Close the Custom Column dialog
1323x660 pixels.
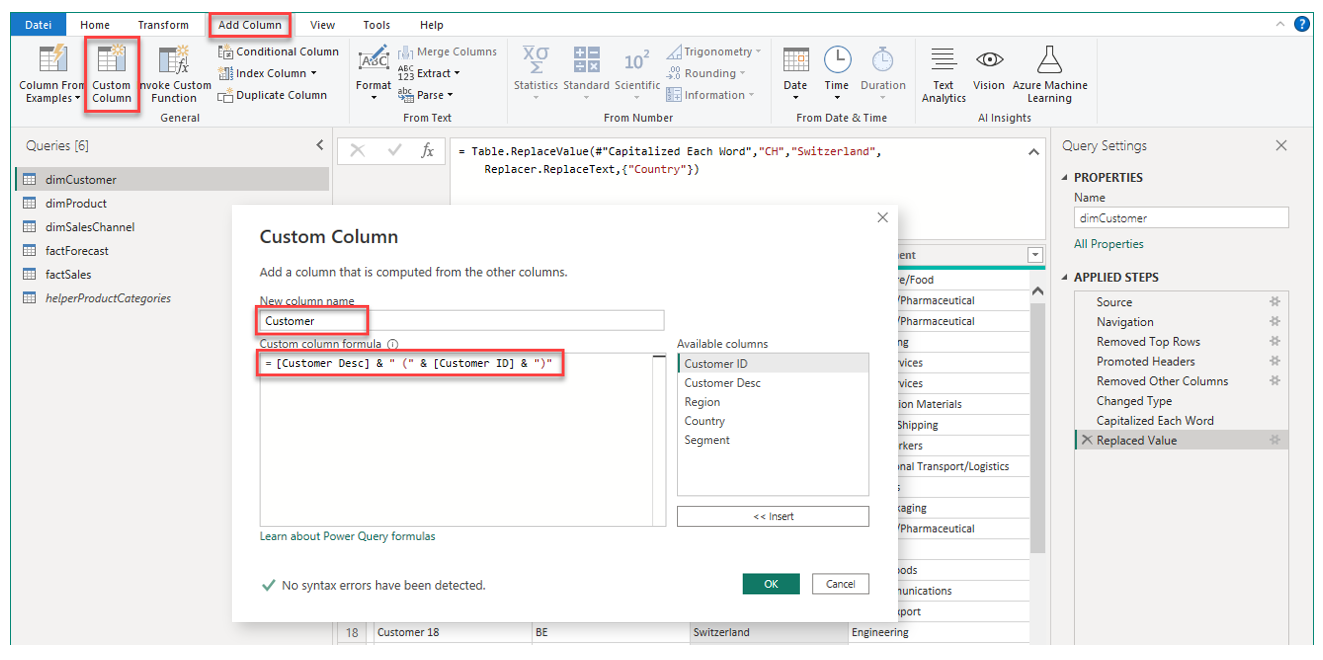point(882,217)
